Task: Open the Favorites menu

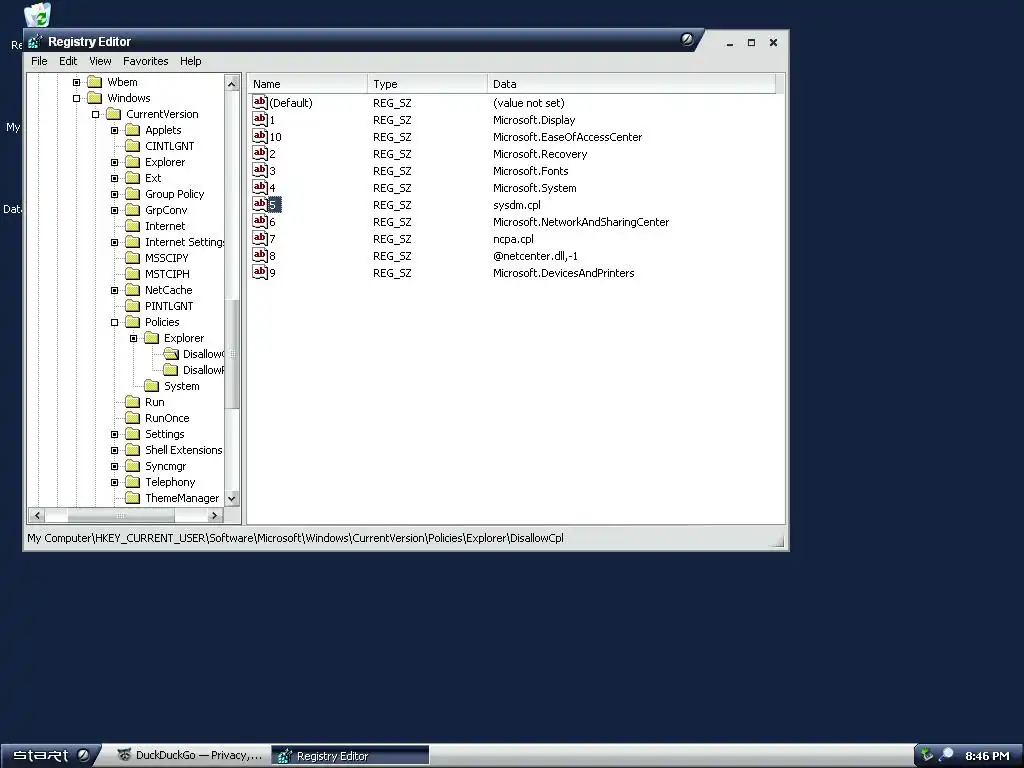Action: point(146,61)
